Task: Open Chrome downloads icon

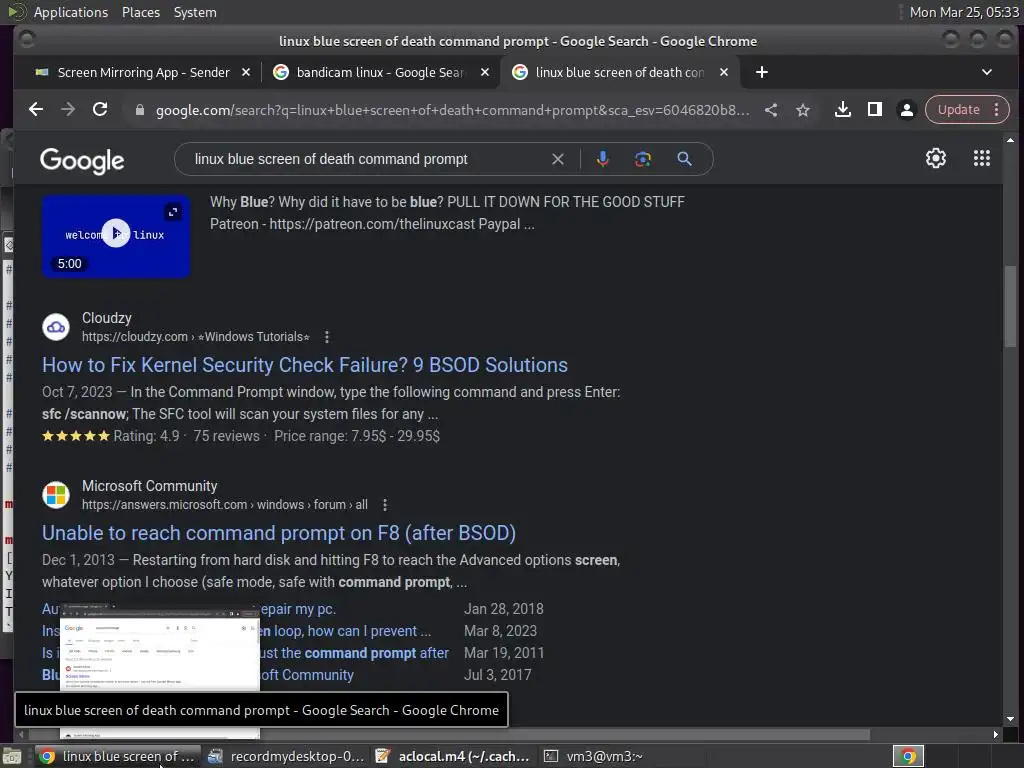Action: pos(843,110)
